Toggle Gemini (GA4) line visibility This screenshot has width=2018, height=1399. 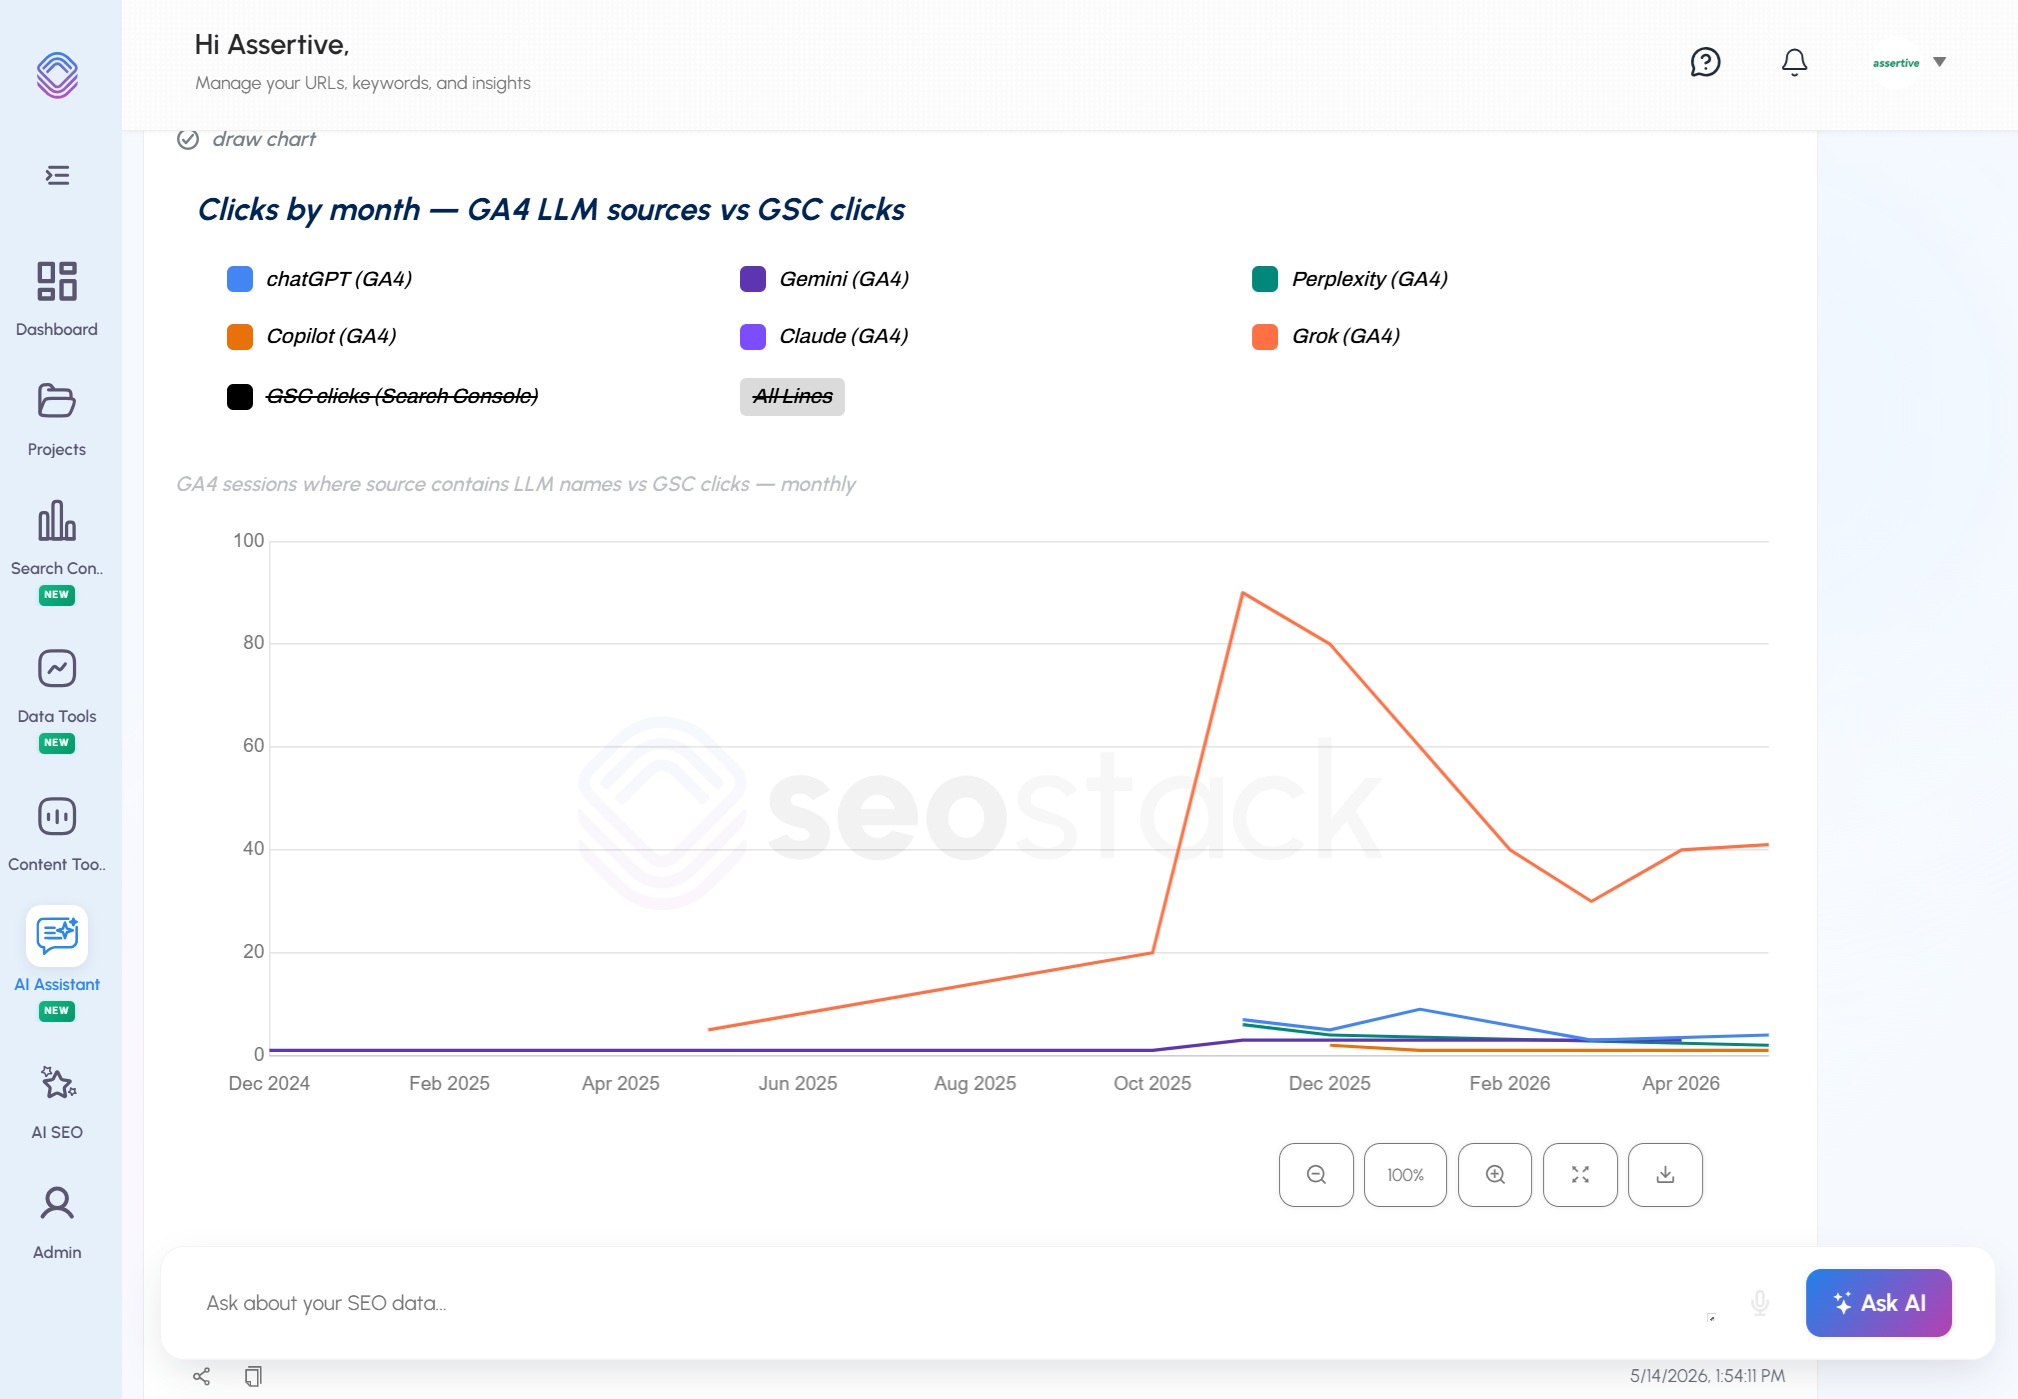824,279
